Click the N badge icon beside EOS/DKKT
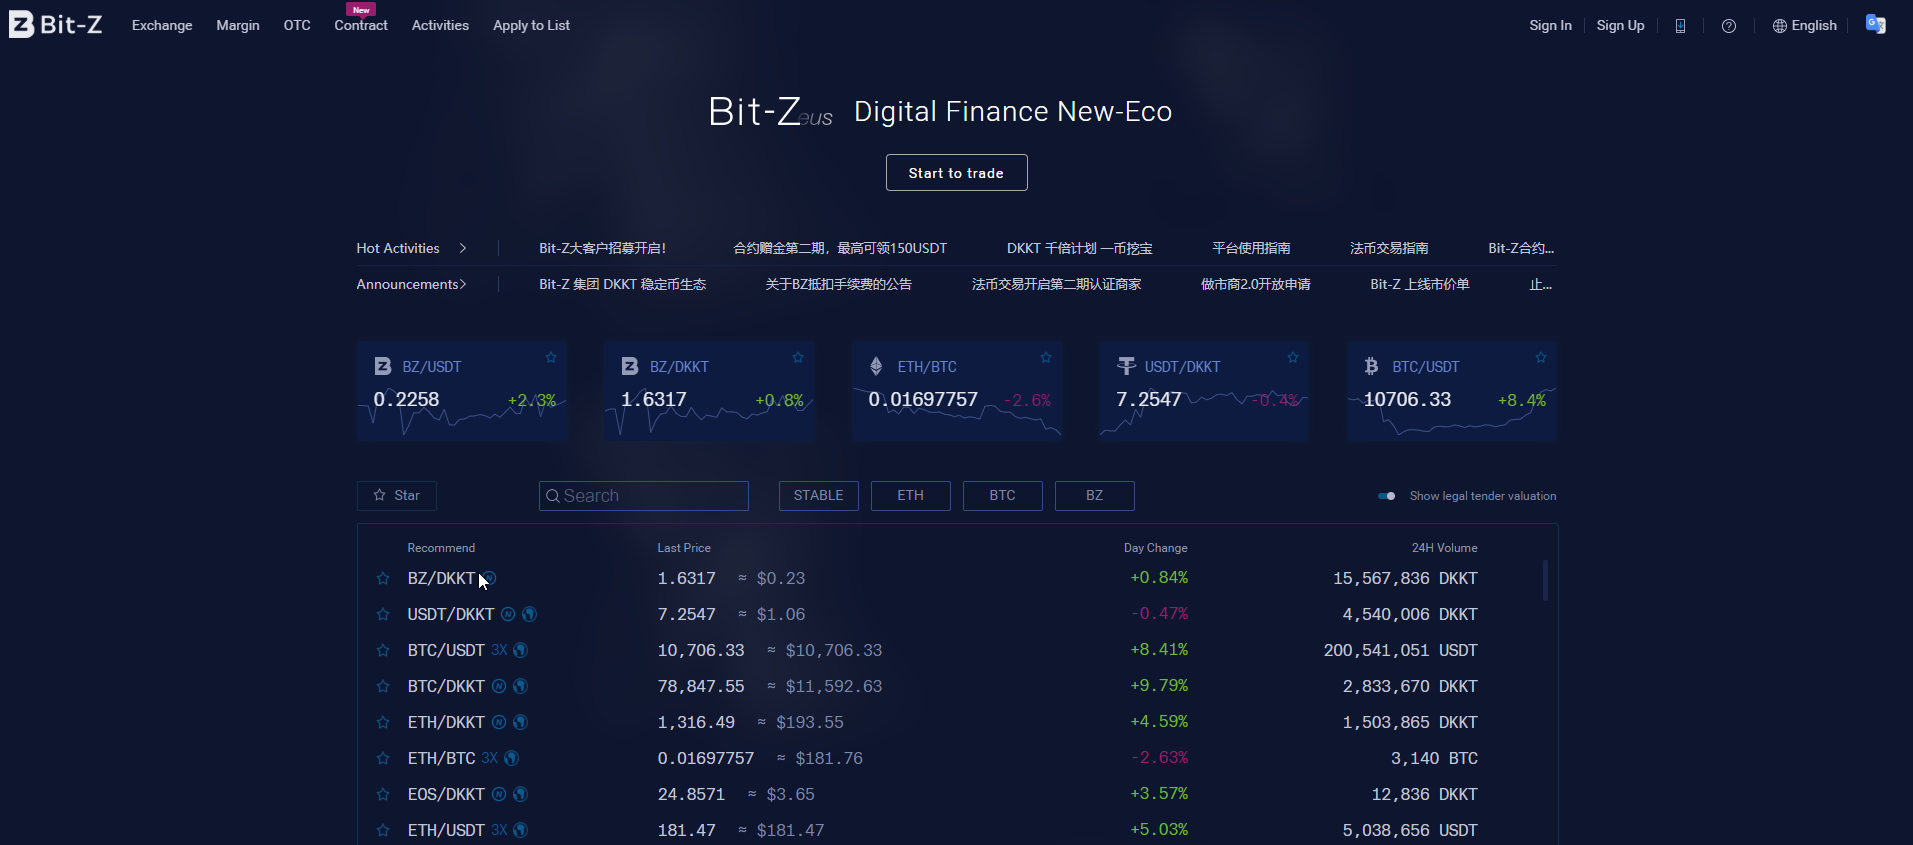Image resolution: width=1913 pixels, height=845 pixels. pyautogui.click(x=499, y=794)
